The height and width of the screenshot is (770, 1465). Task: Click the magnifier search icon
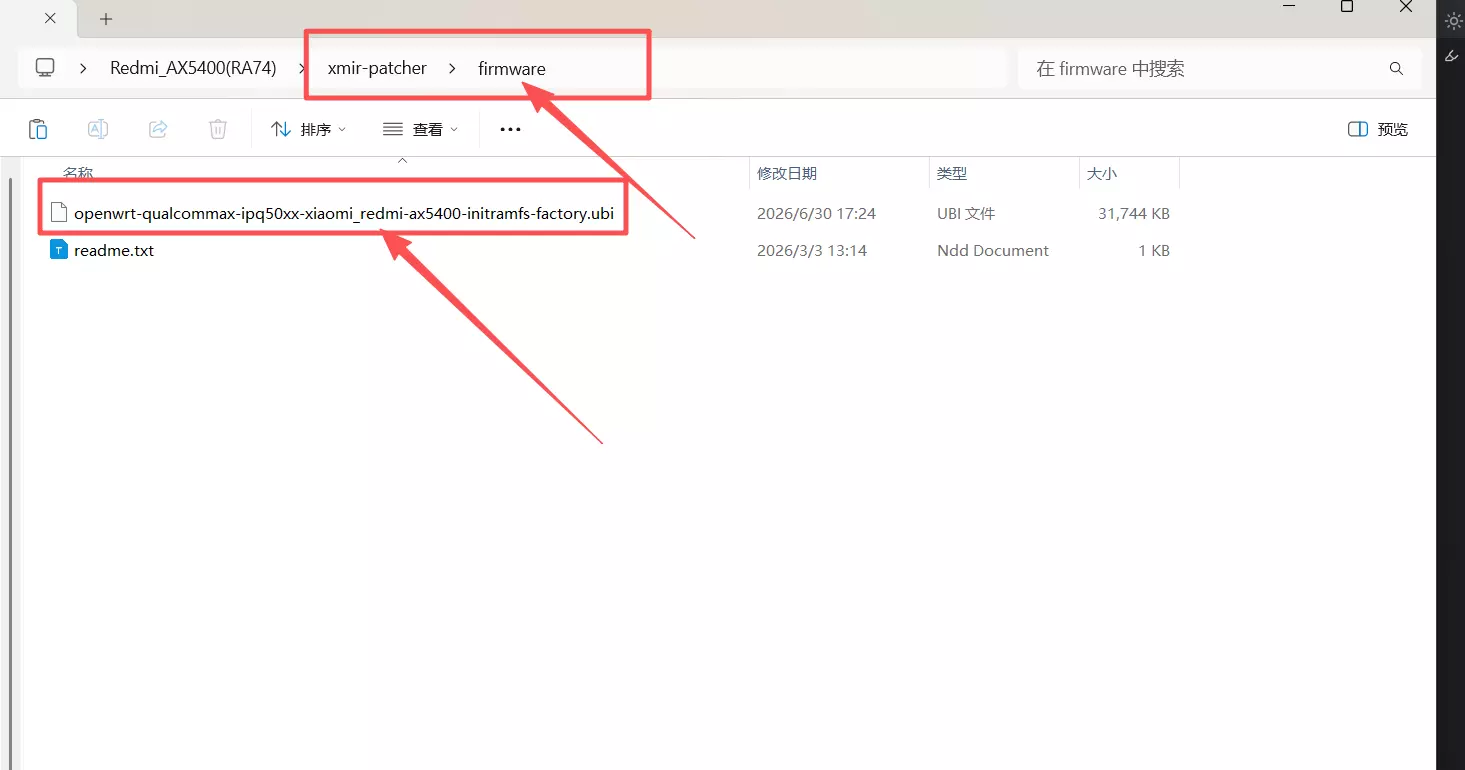1396,68
